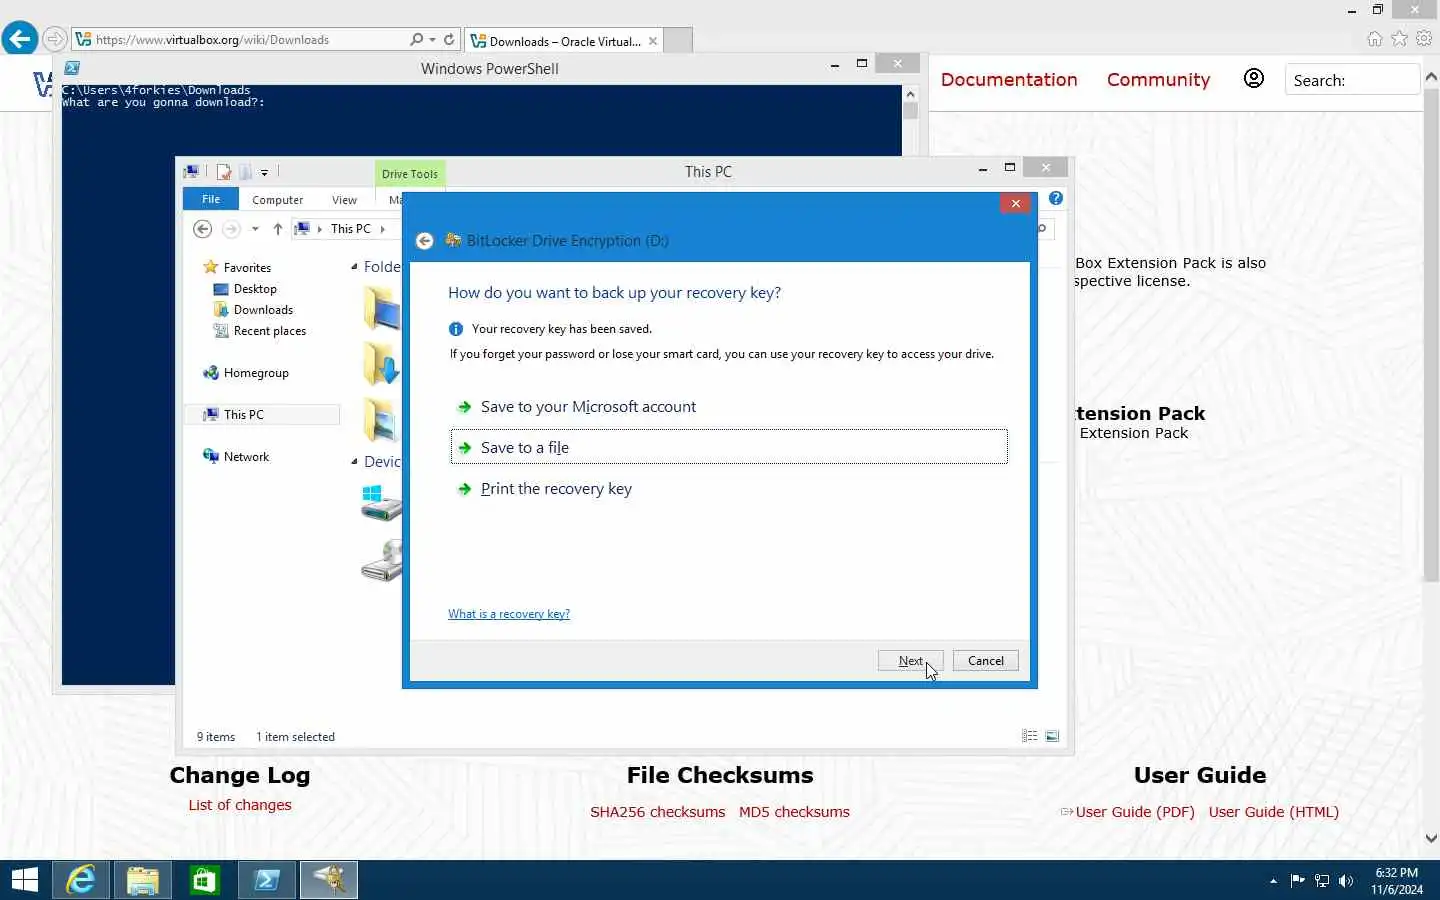The height and width of the screenshot is (900, 1440).
Task: Open the File tab in This PC window
Action: [211, 199]
